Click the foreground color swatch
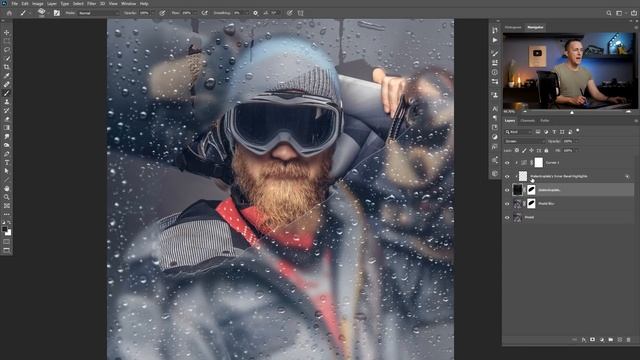This screenshot has width=640, height=360. (x=4, y=229)
